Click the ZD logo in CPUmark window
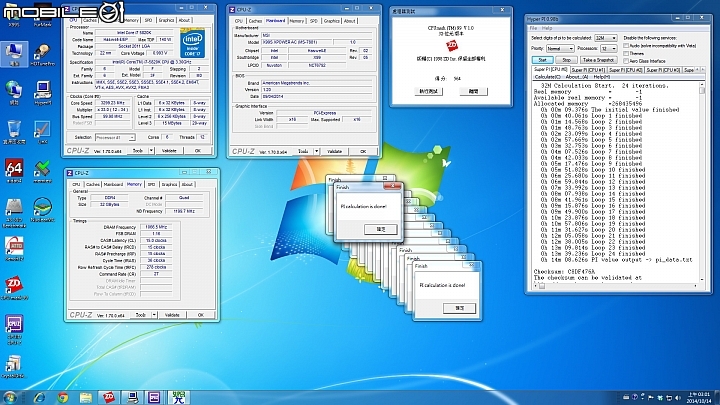 (452, 45)
